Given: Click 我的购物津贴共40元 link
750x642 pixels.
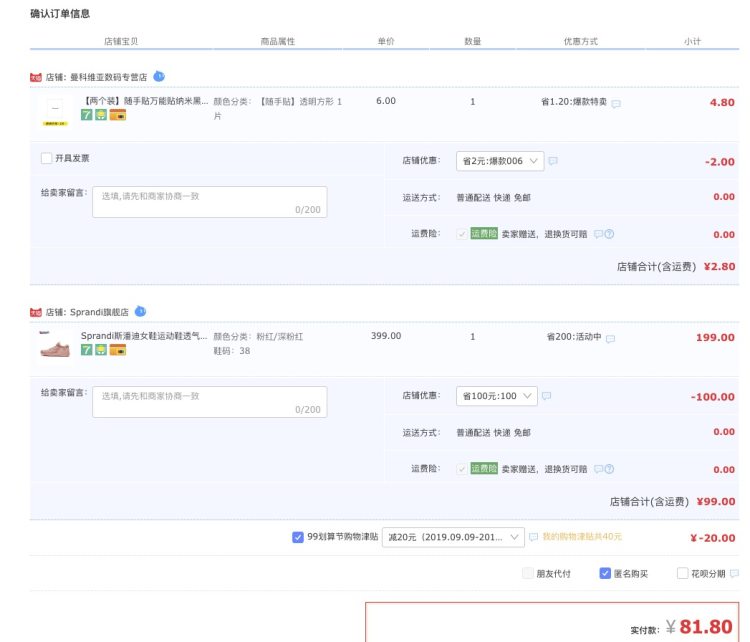Looking at the screenshot, I should click(582, 537).
